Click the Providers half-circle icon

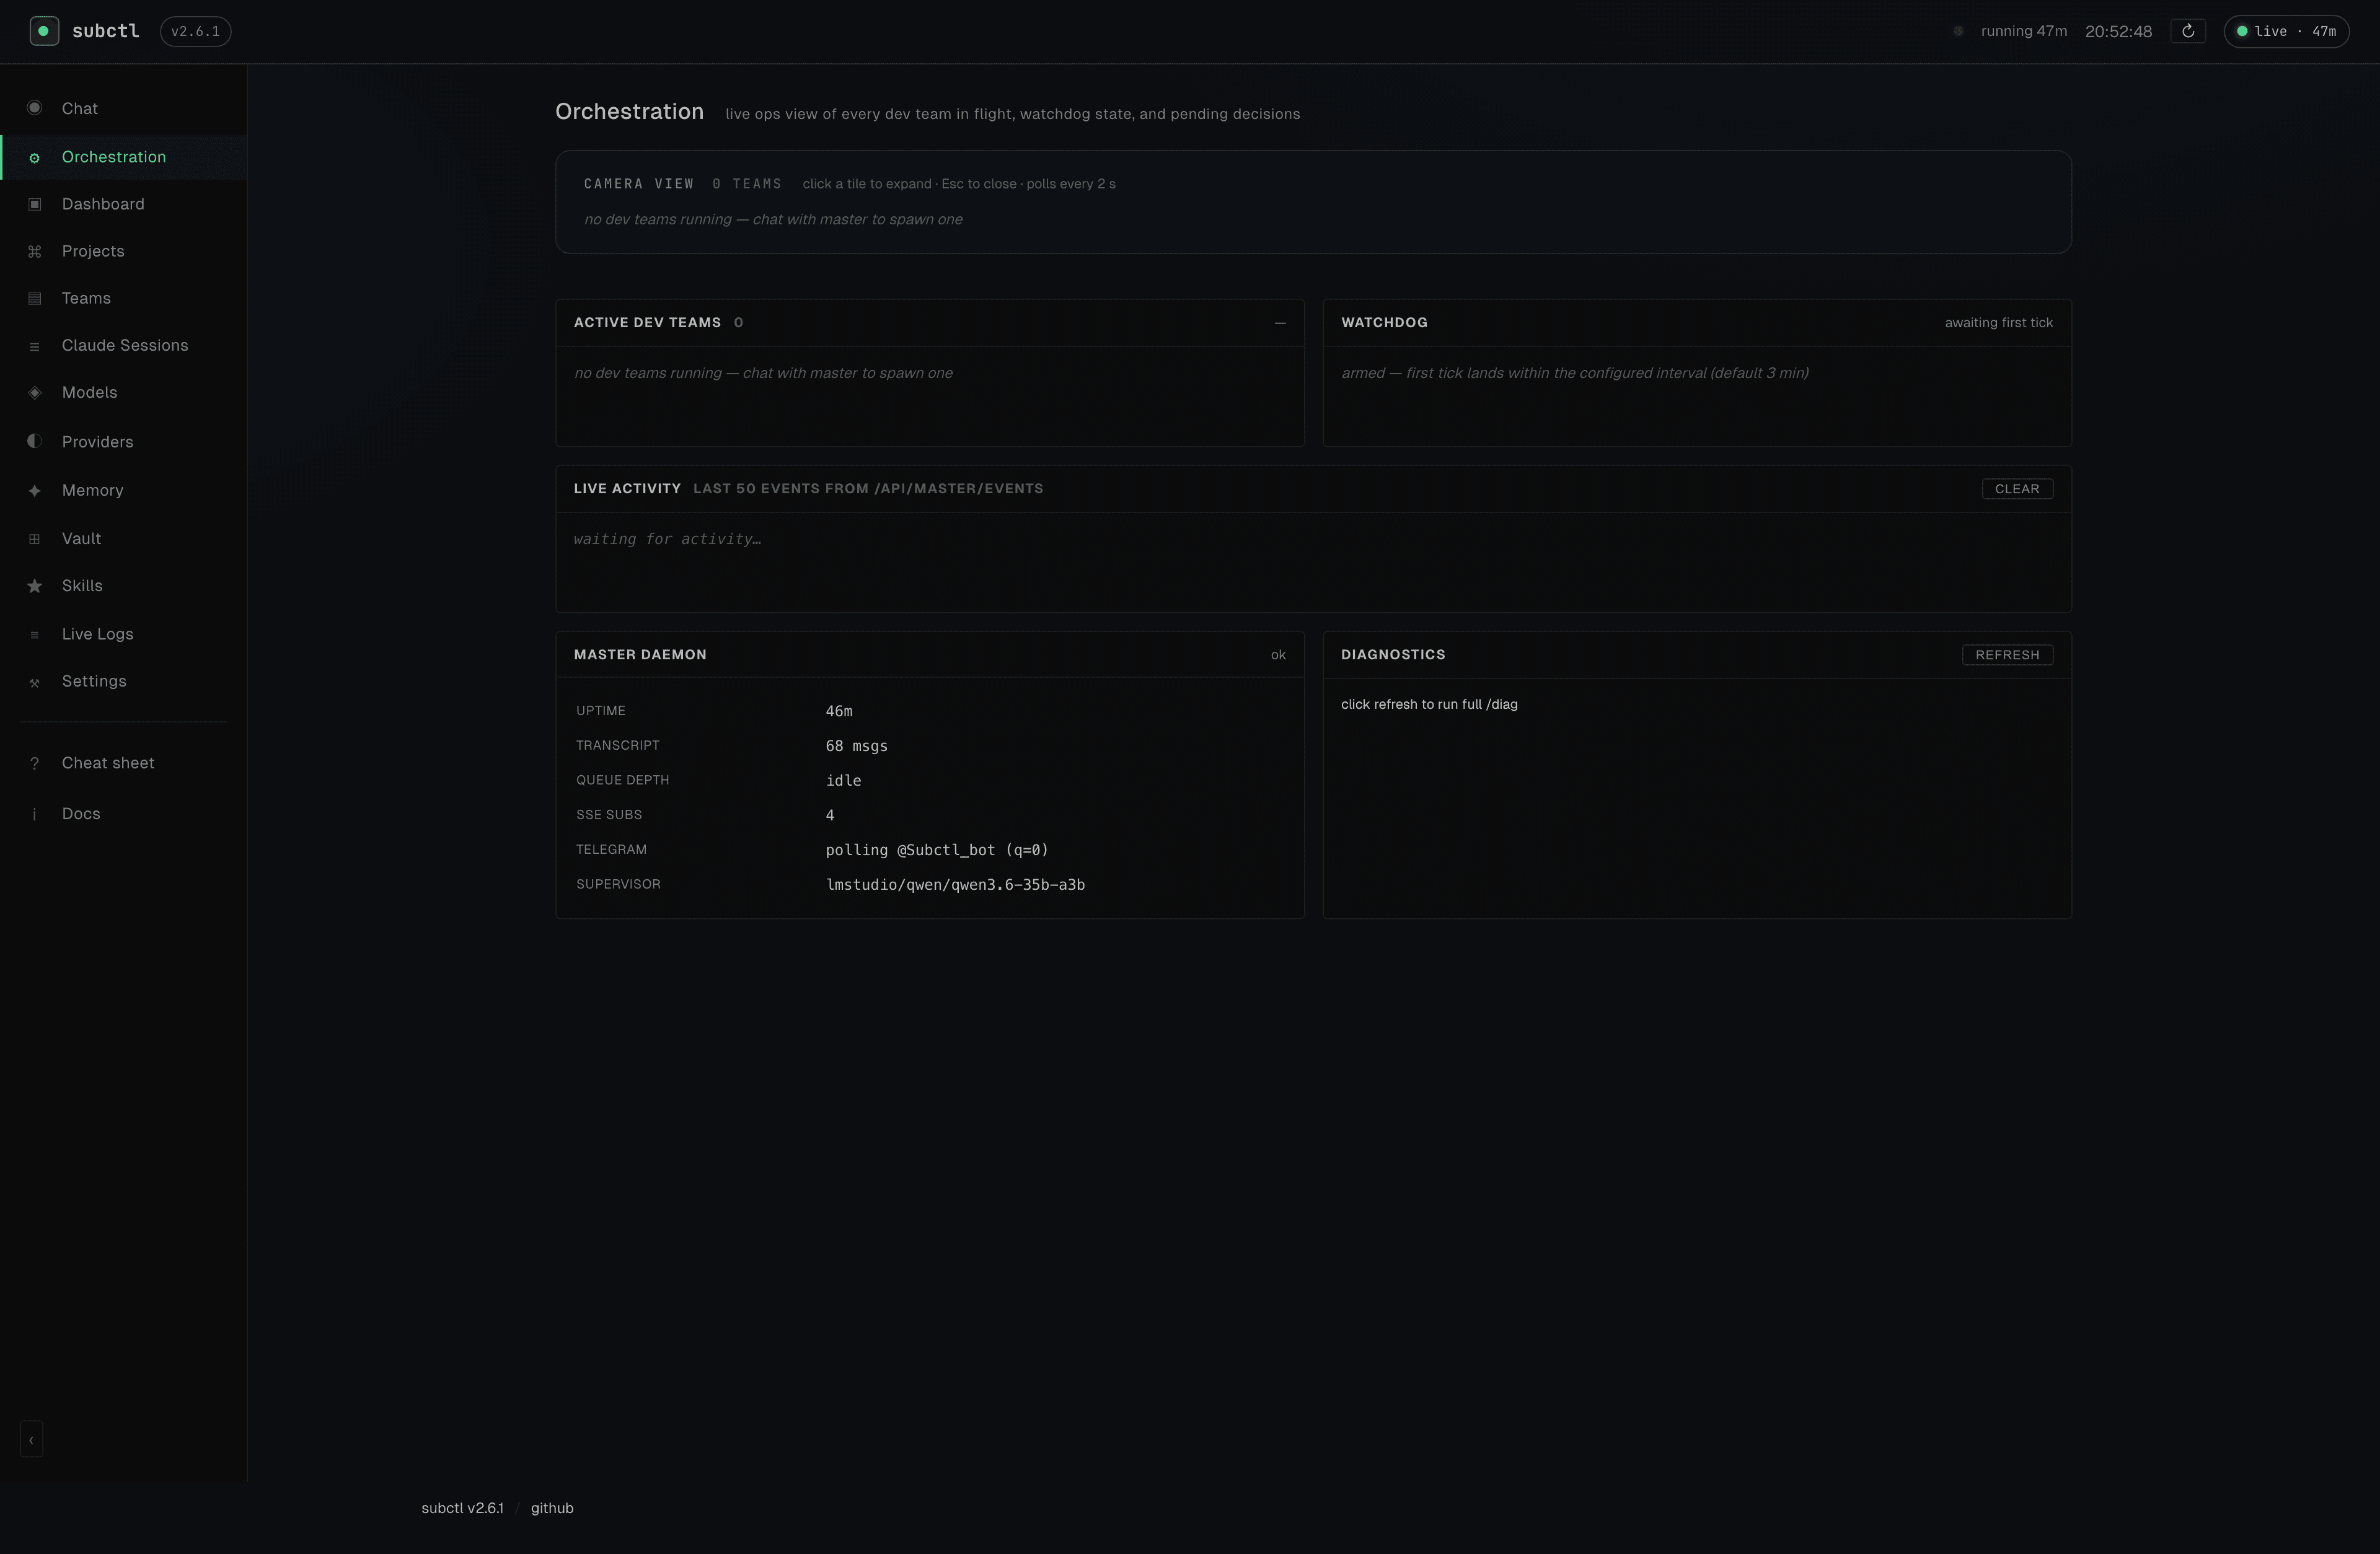(35, 441)
